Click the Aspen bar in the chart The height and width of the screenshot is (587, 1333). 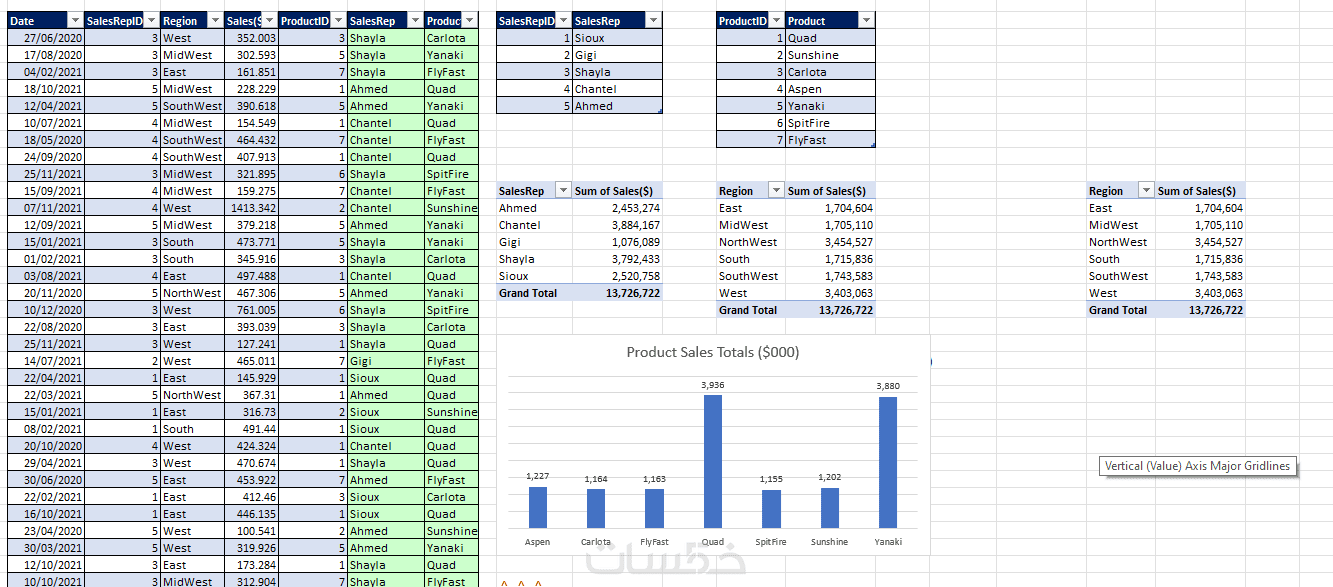[538, 507]
